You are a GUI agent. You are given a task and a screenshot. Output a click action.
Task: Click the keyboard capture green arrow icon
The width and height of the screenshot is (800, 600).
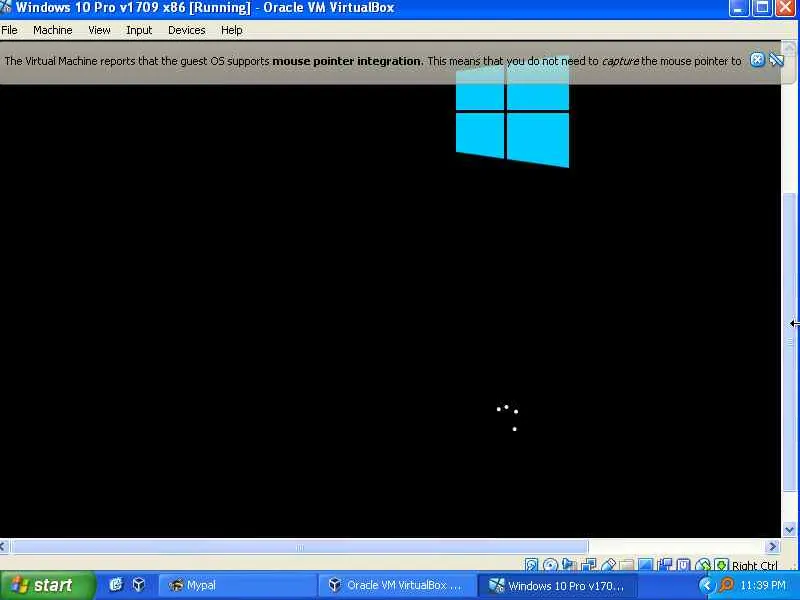coord(721,564)
